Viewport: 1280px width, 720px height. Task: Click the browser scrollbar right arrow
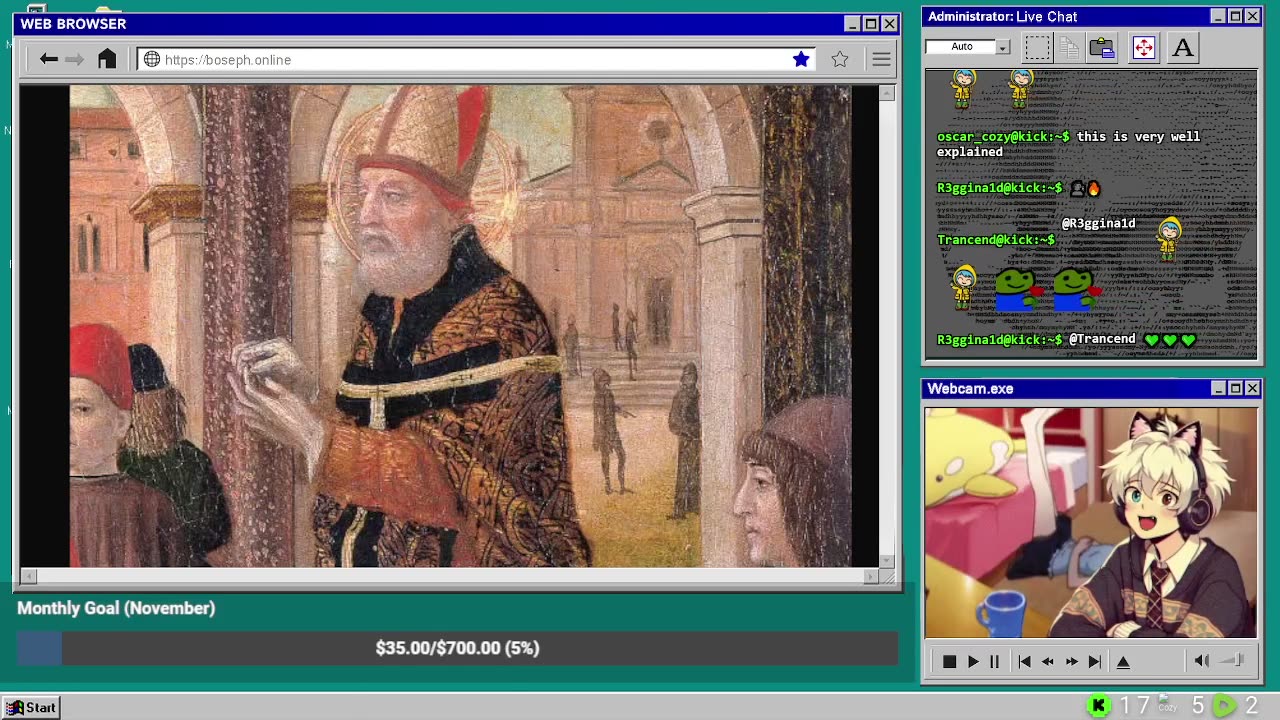[x=871, y=576]
